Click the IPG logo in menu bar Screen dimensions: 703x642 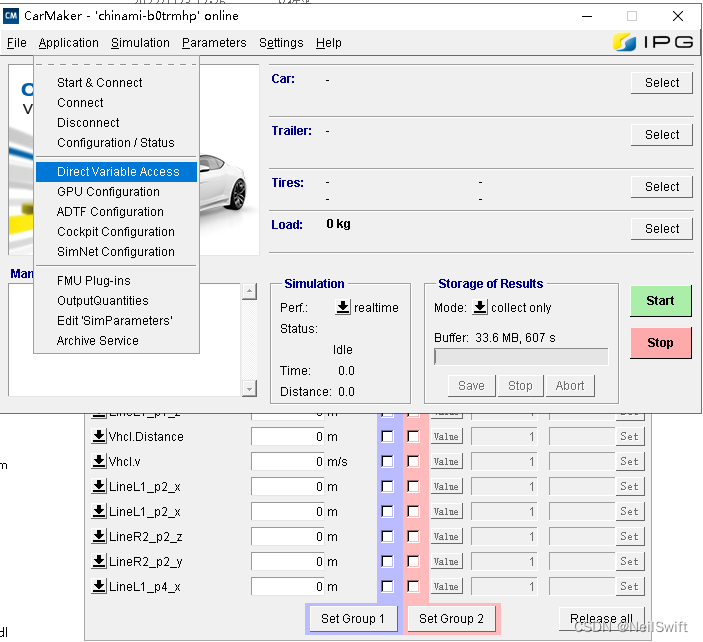click(653, 42)
